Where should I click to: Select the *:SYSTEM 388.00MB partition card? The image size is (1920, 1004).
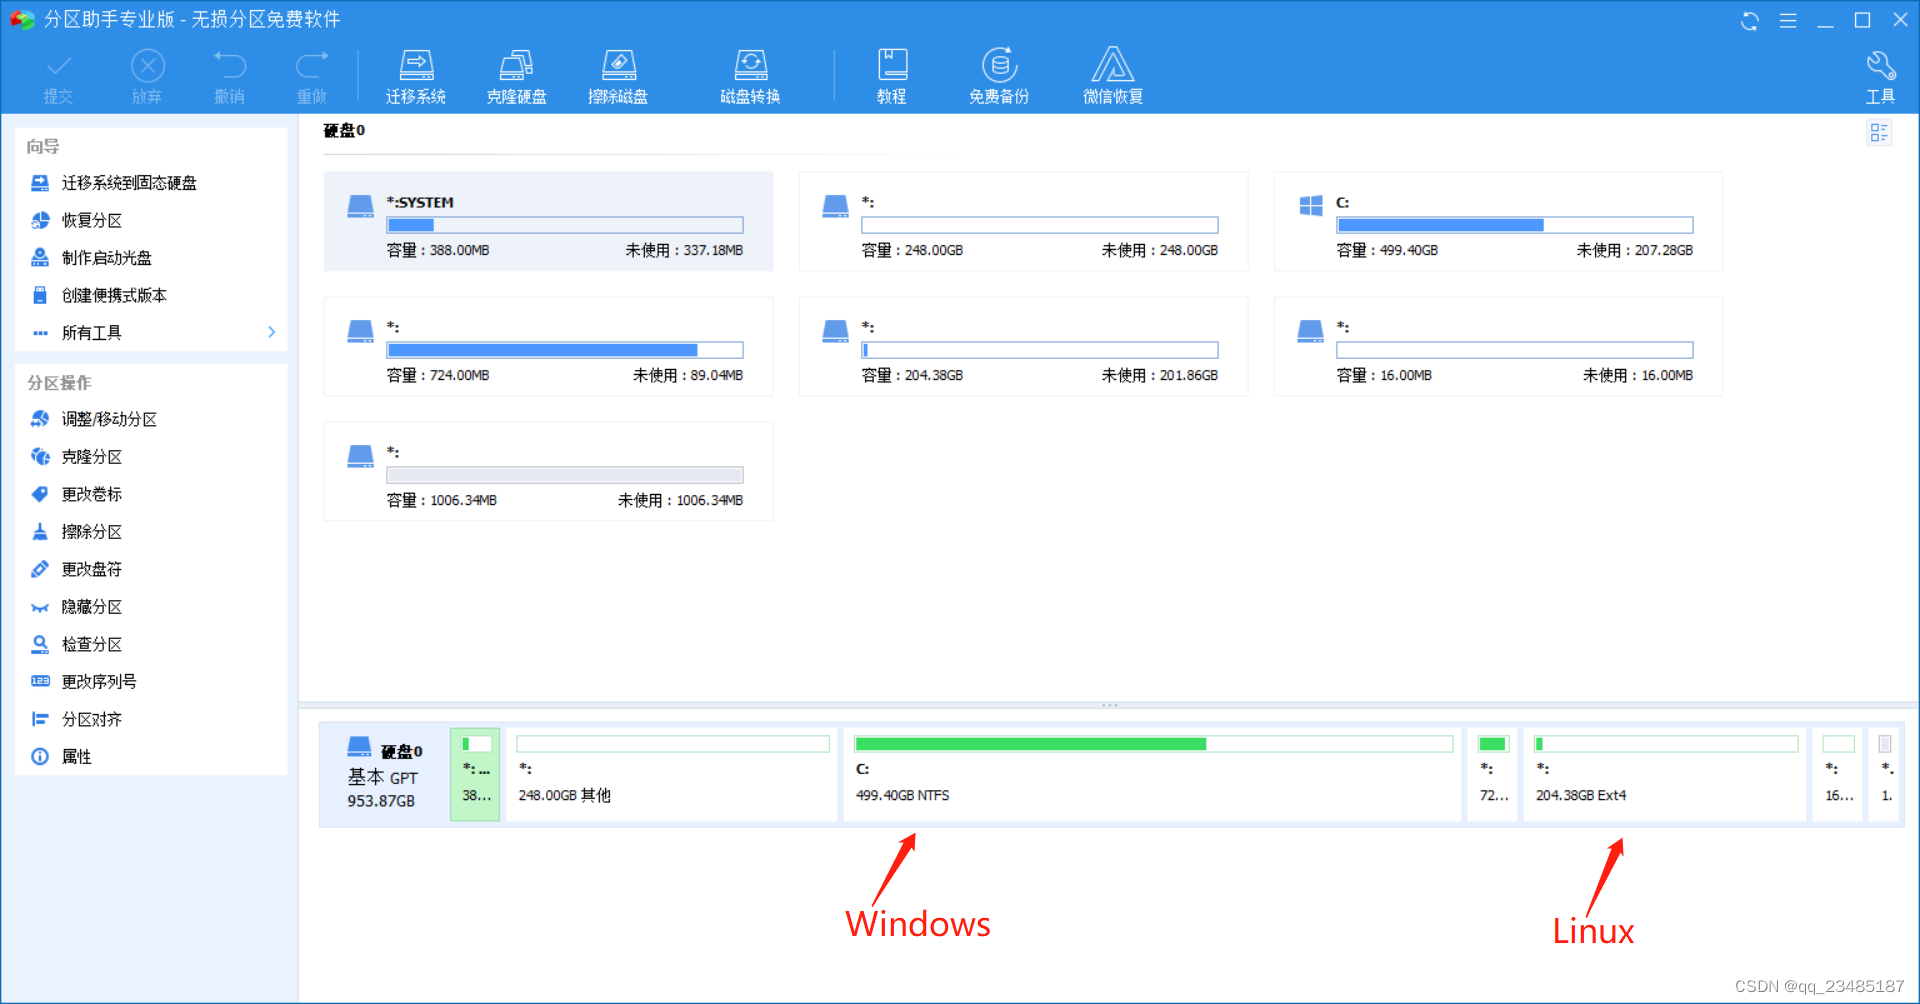pos(548,221)
